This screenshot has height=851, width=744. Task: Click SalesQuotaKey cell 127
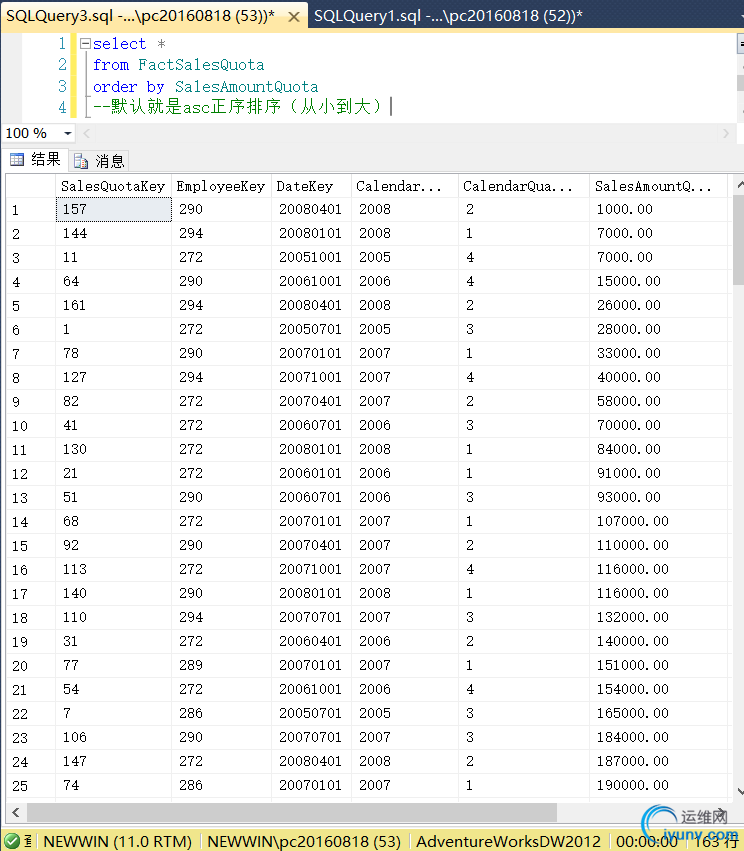tap(113, 377)
